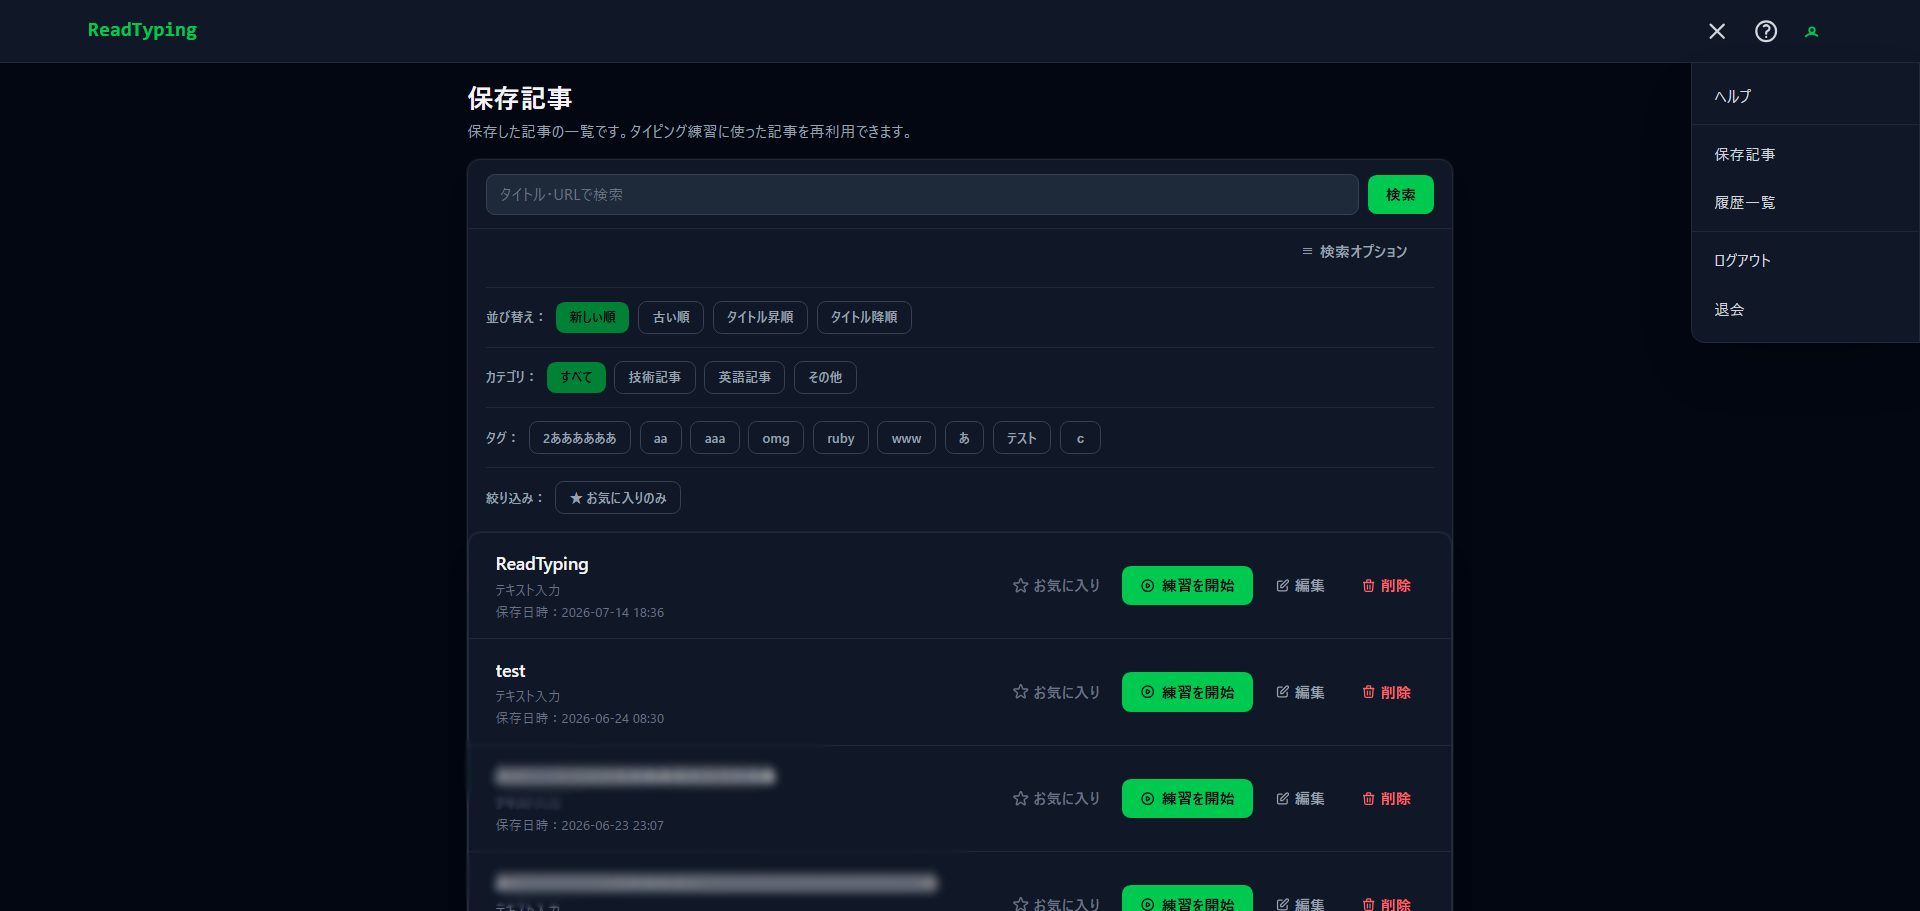Image resolution: width=1920 pixels, height=911 pixels.
Task: Sort by 新しい順
Action: [592, 317]
